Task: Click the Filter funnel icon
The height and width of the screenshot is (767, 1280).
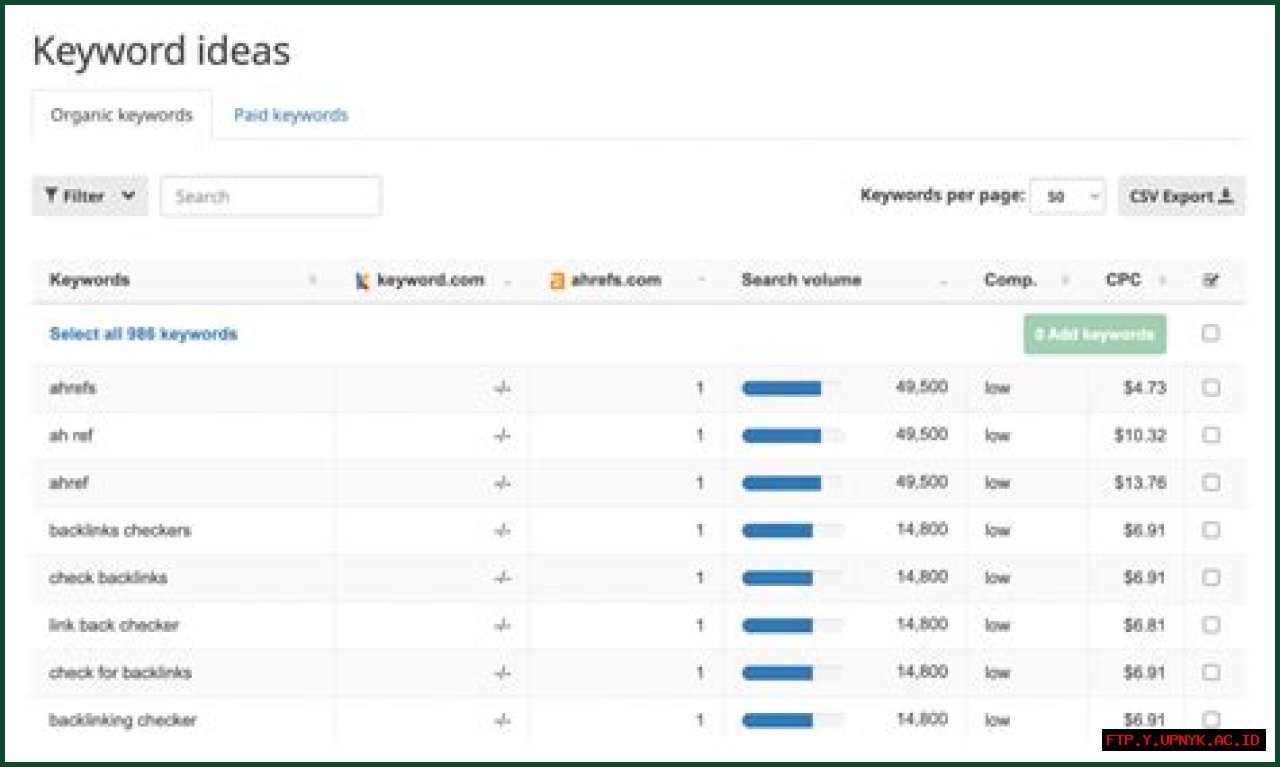Action: coord(49,196)
